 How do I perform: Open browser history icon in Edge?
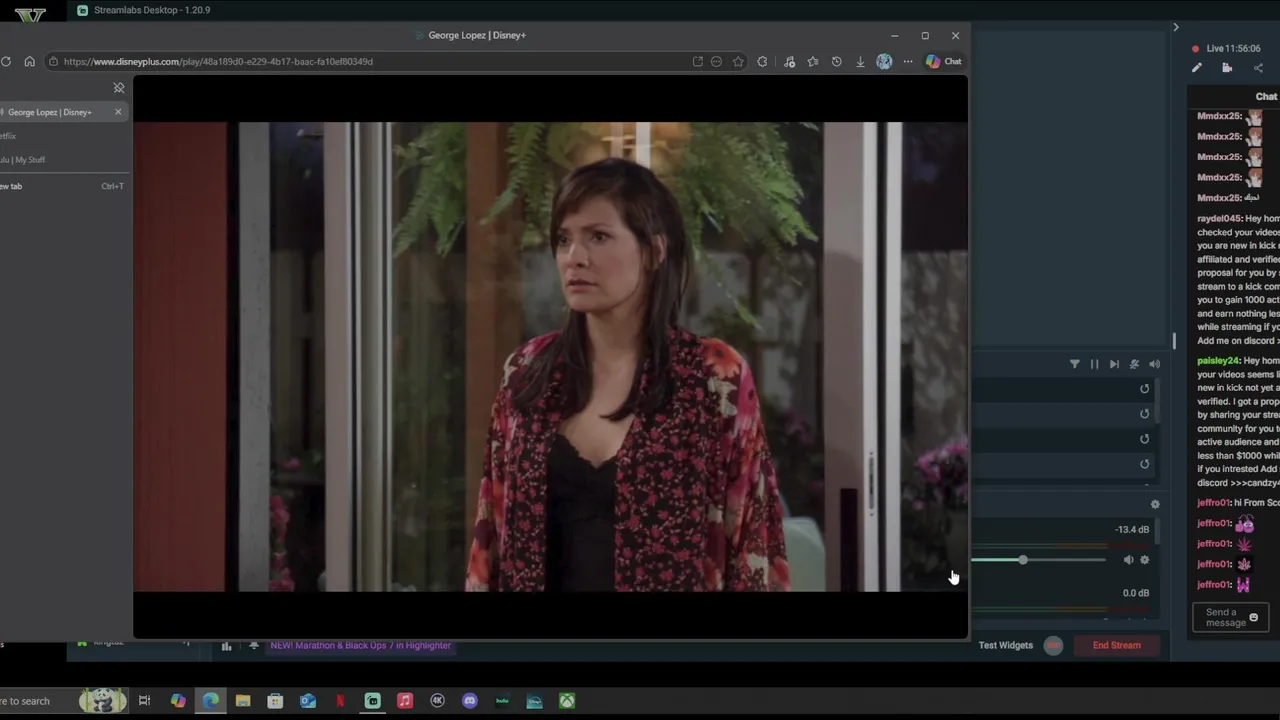point(837,61)
